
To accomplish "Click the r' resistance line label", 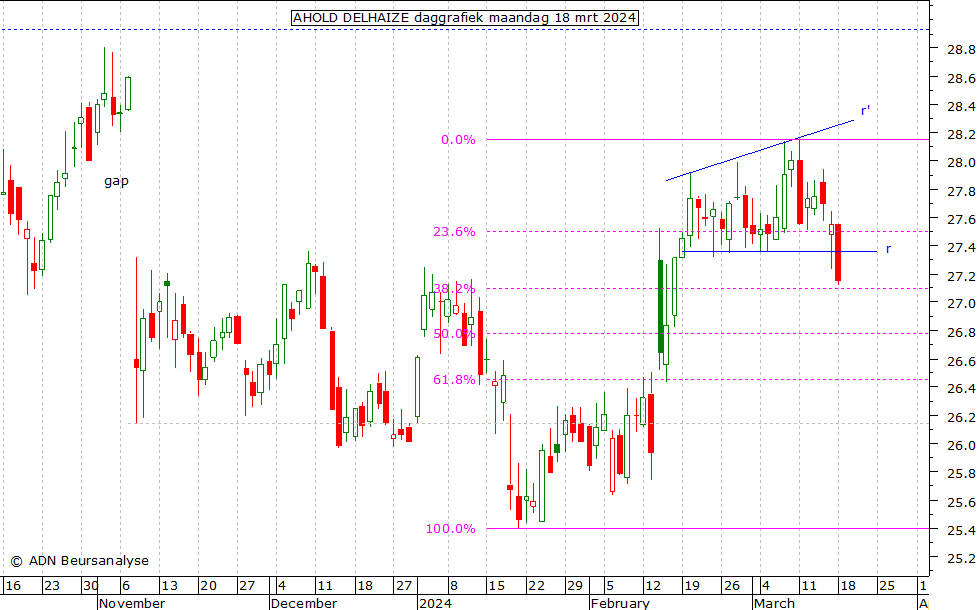I will point(865,111).
